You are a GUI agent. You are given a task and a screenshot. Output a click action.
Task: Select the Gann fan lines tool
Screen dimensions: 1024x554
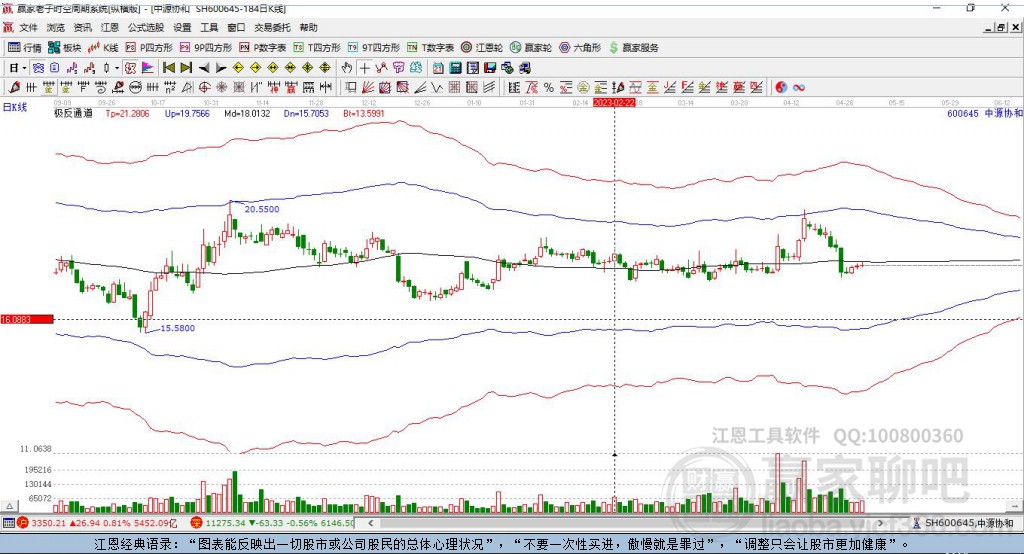pos(368,88)
